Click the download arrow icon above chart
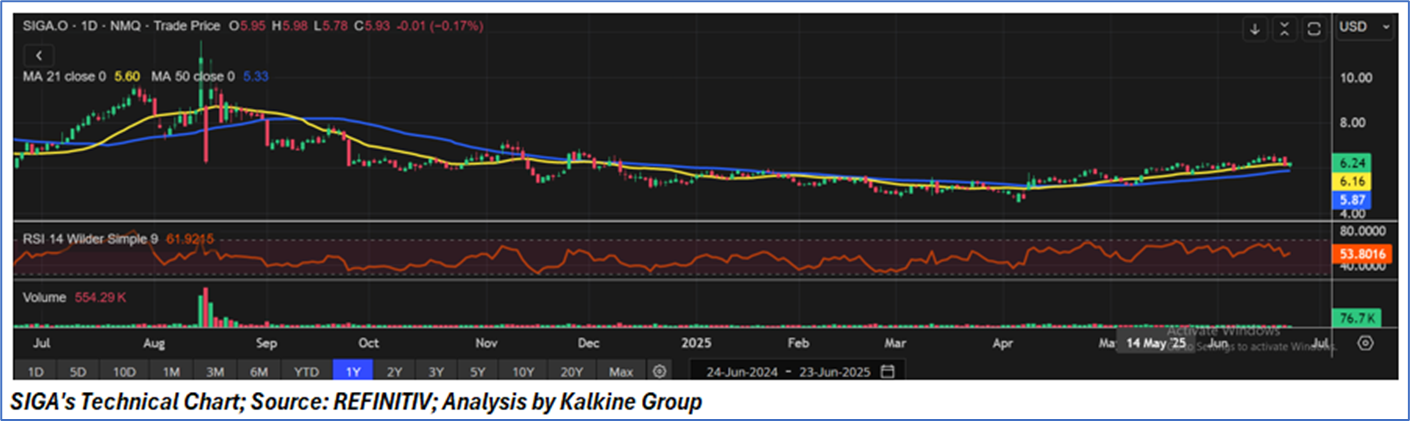Image resolution: width=1410 pixels, height=421 pixels. 1254,29
